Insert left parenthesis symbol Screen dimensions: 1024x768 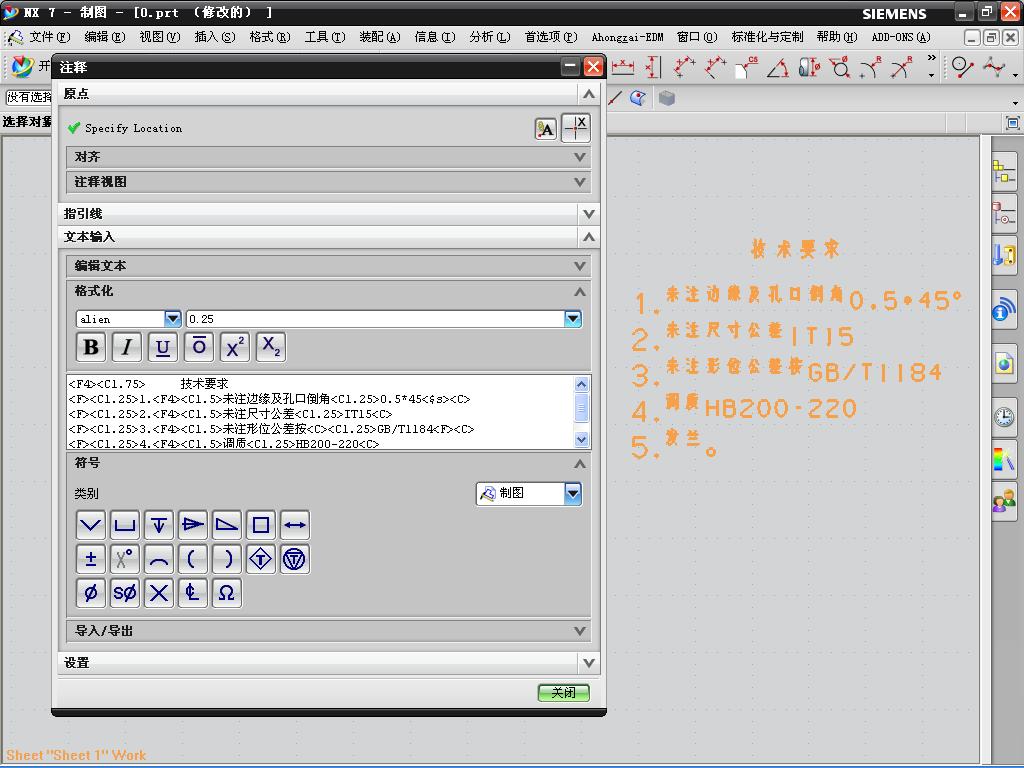click(x=193, y=559)
